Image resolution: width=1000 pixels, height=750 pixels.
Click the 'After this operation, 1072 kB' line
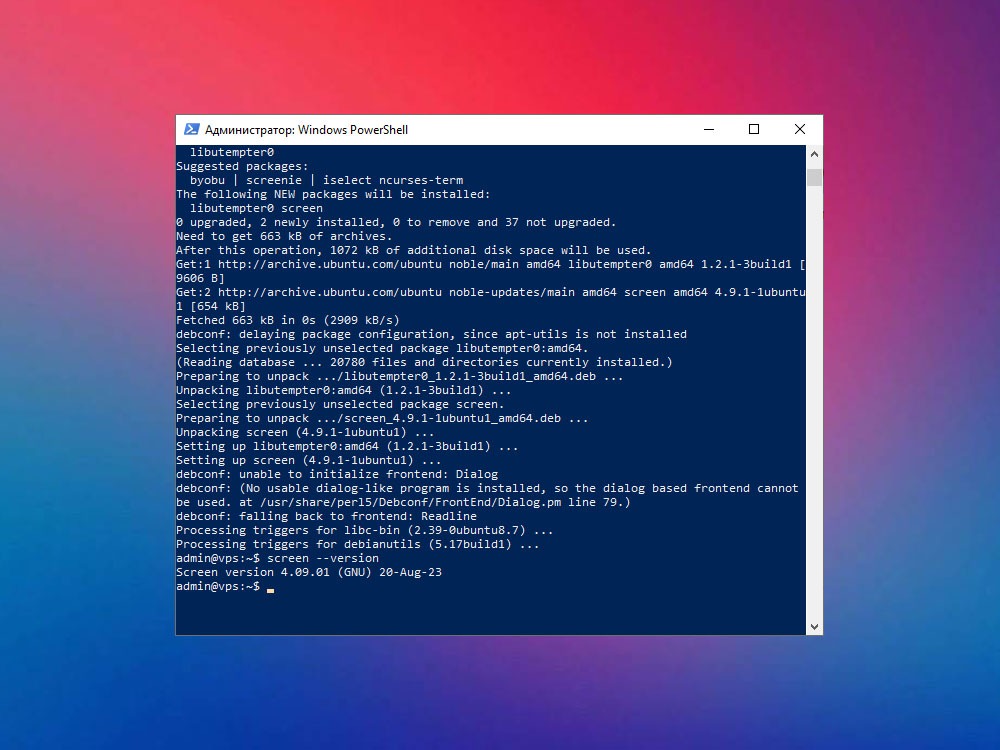414,251
